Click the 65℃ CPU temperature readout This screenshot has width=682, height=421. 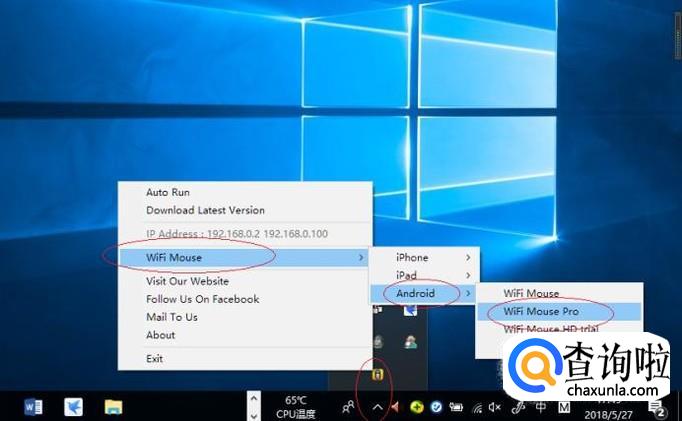pos(296,407)
